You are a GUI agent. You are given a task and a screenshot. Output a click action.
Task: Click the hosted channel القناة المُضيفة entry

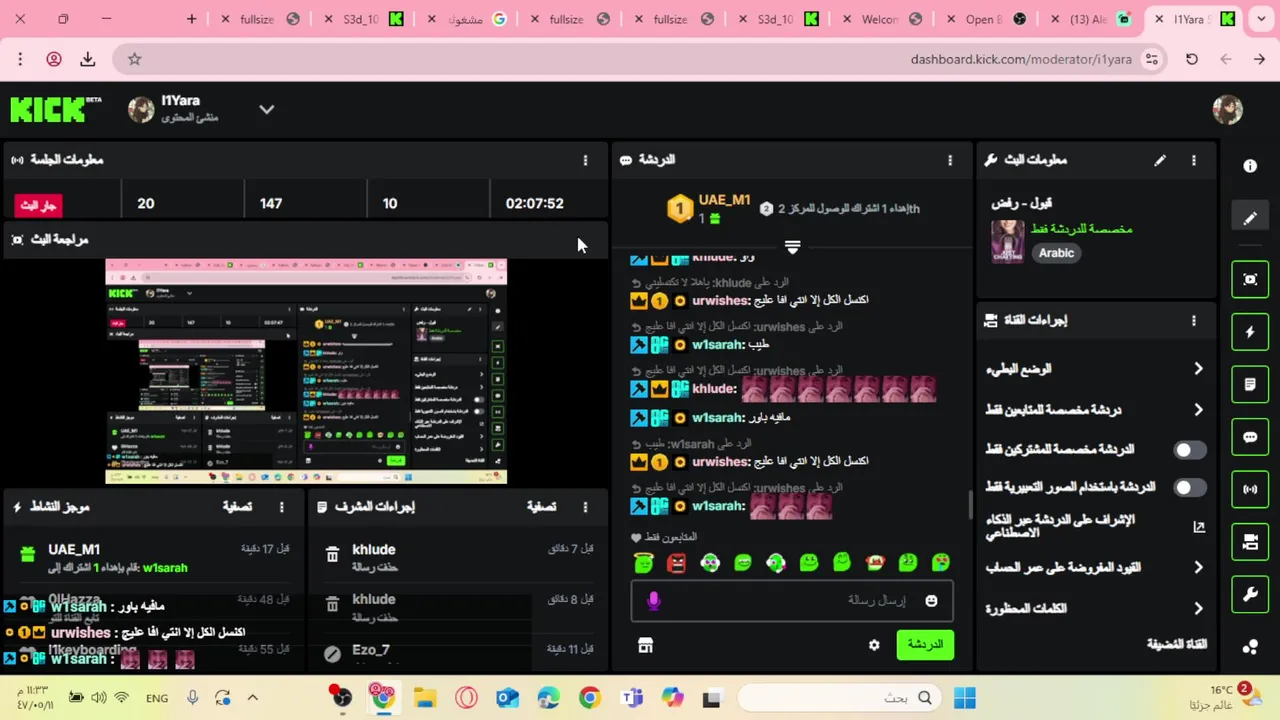coord(1177,644)
